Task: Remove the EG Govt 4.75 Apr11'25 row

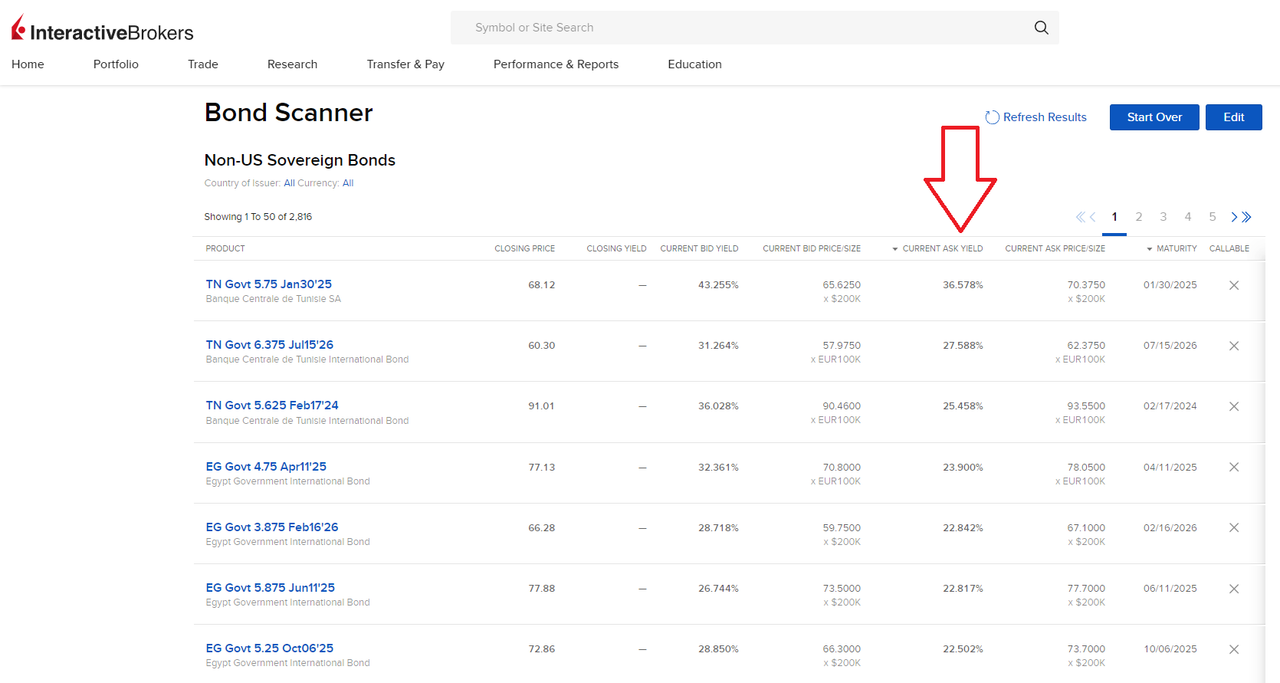Action: 1234,467
